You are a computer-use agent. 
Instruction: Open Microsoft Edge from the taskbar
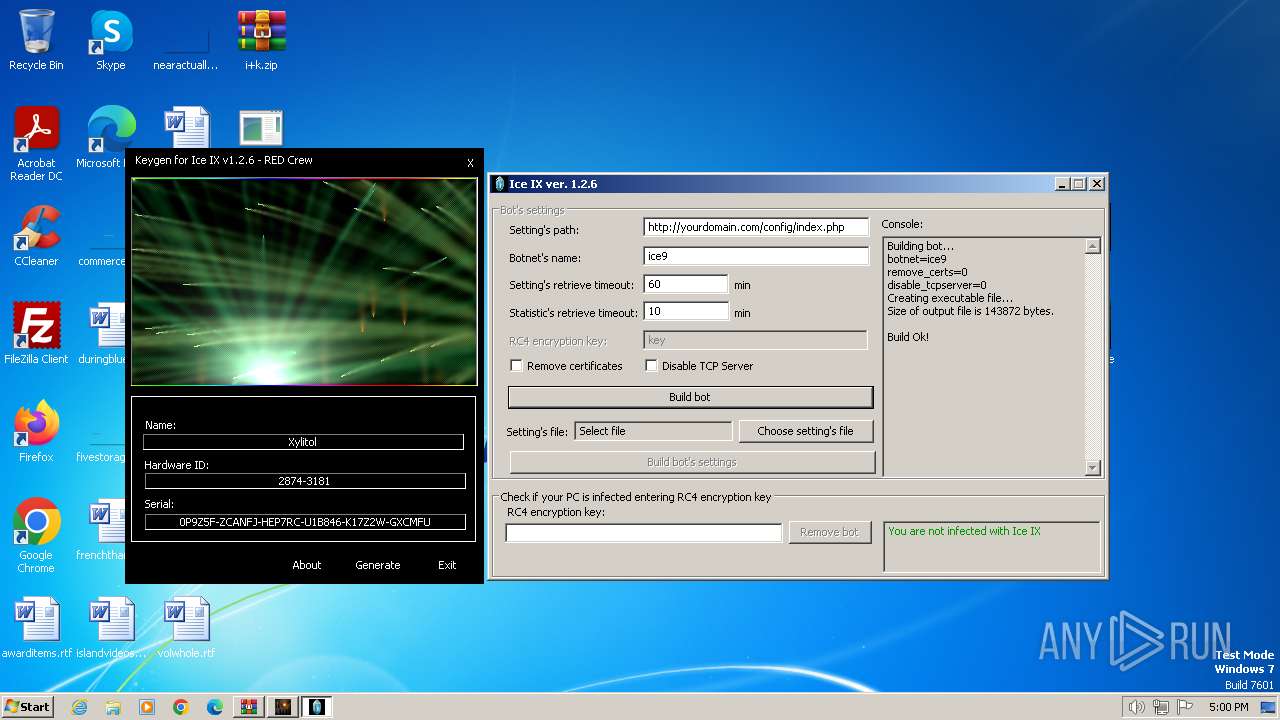point(215,707)
